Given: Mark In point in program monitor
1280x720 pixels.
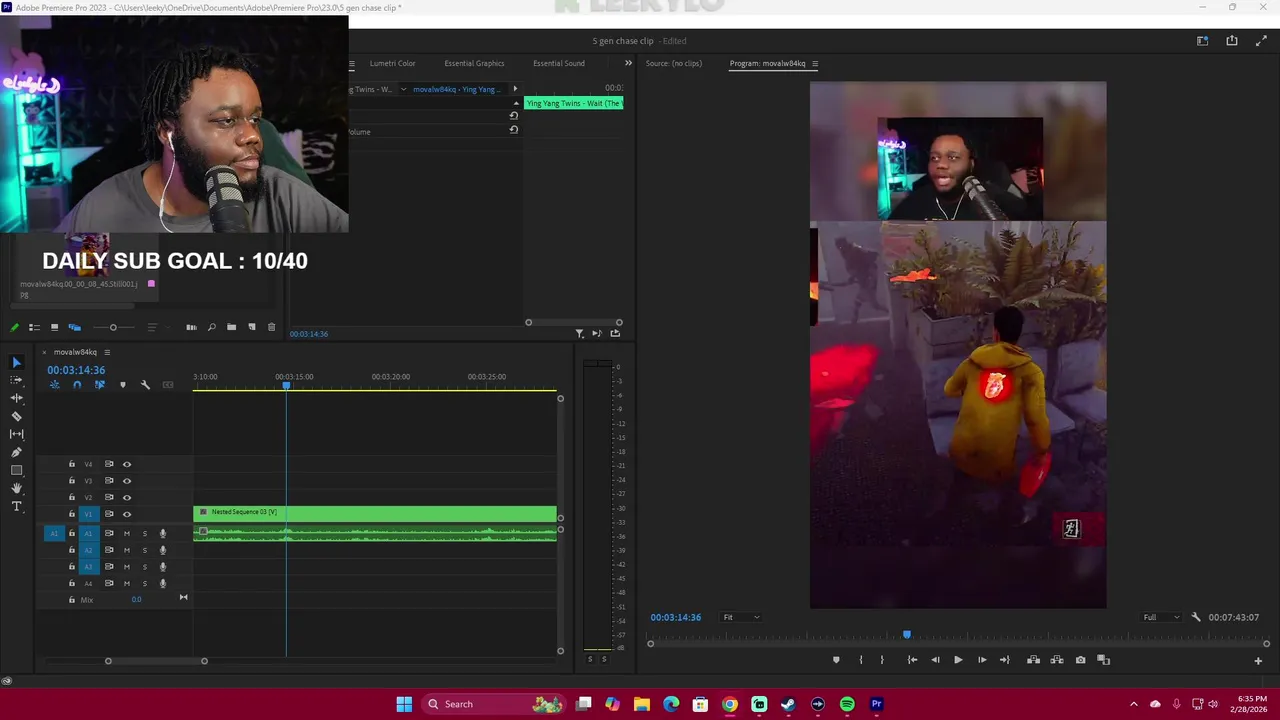Looking at the screenshot, I should (860, 660).
